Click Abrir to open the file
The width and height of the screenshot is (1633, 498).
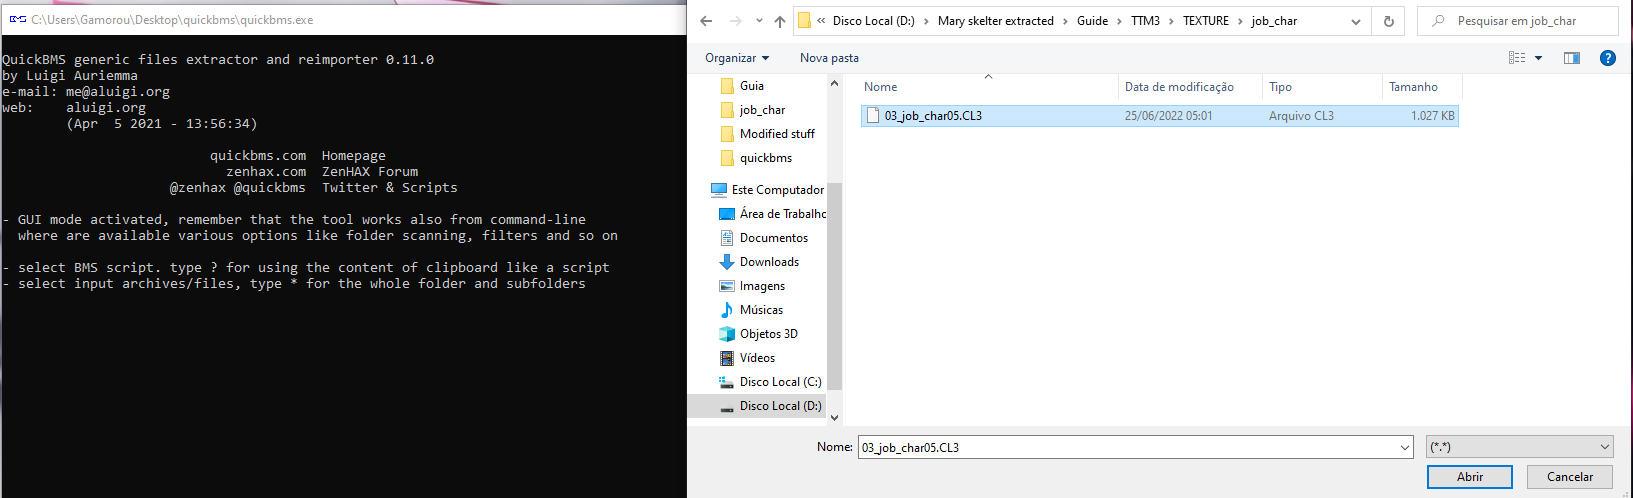click(x=1469, y=477)
